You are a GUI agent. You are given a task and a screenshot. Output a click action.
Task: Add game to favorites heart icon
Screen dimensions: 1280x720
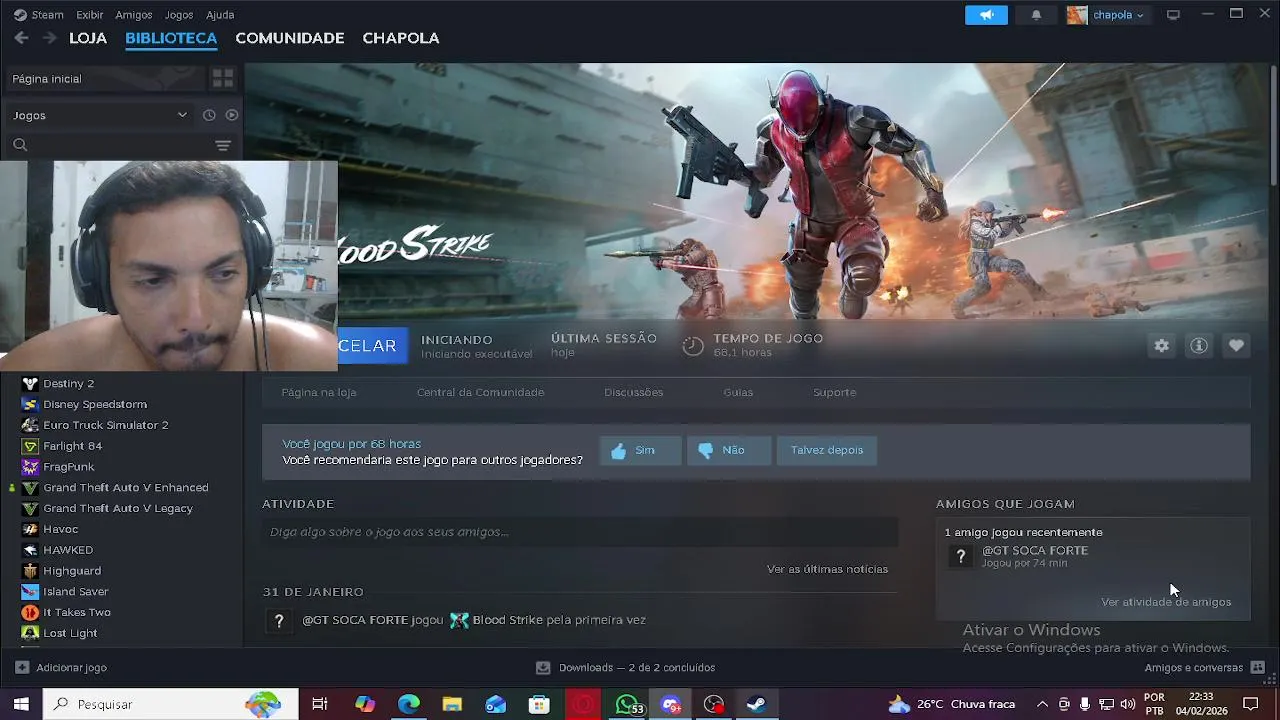pos(1237,346)
